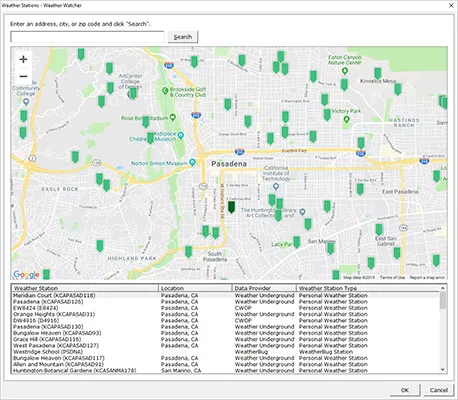Image resolution: width=458 pixels, height=400 pixels.
Task: Zoom in the map with the plus button
Action: (x=23, y=60)
